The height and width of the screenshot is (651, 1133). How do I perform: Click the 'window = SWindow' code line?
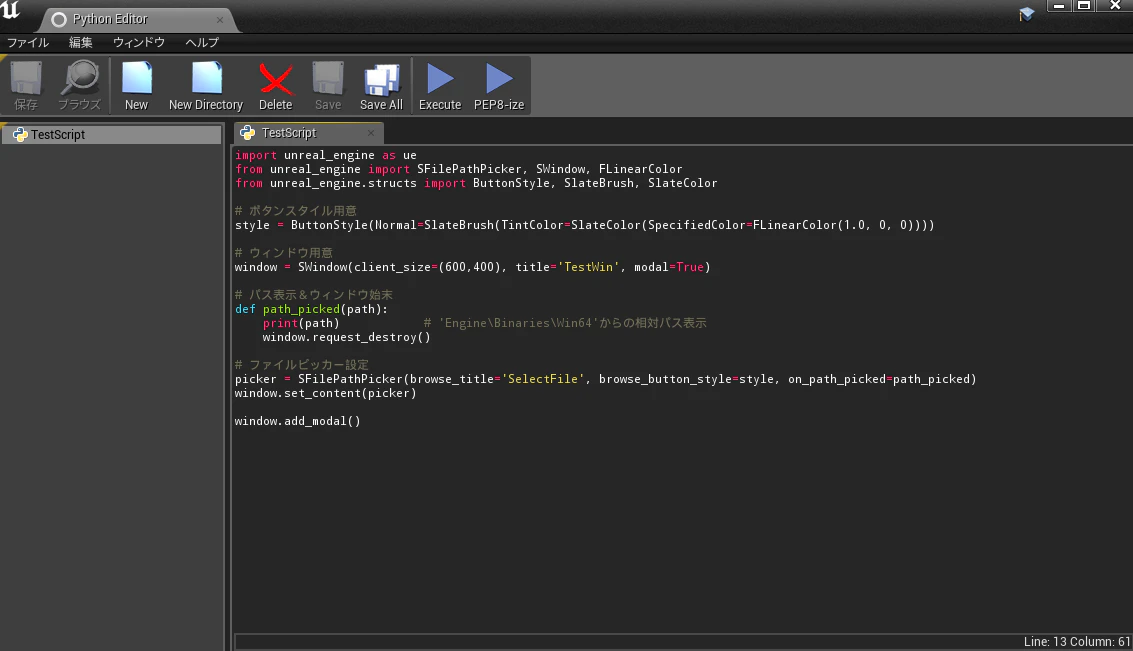tap(473, 267)
